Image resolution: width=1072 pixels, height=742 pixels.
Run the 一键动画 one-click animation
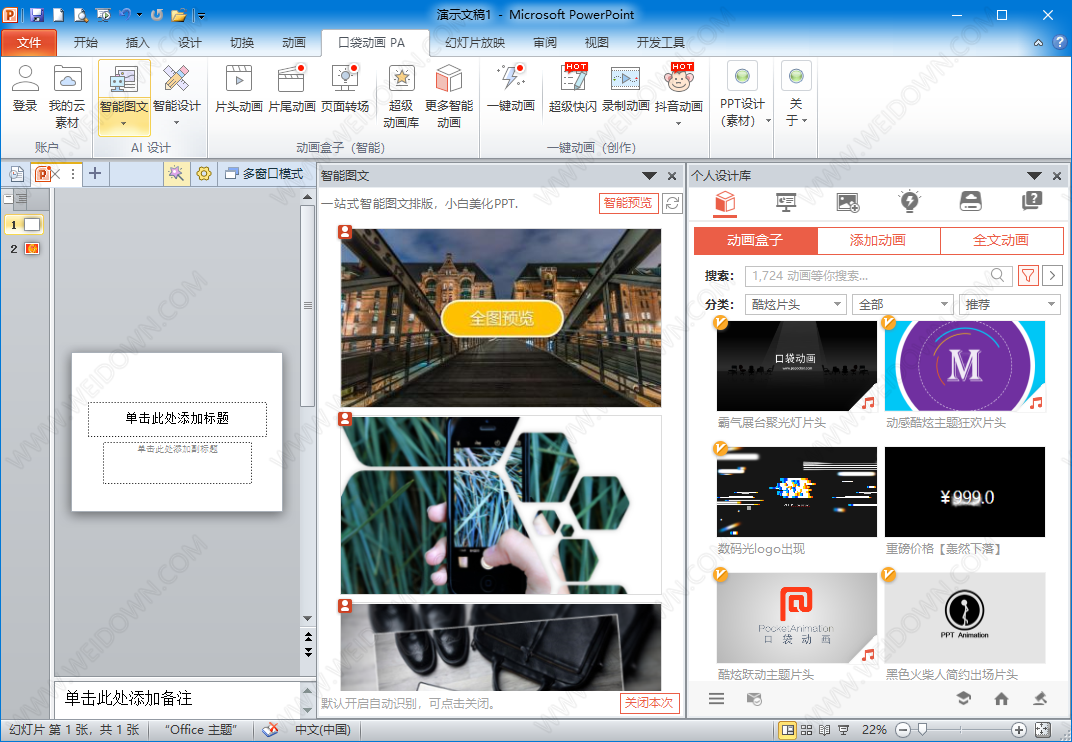[x=511, y=89]
